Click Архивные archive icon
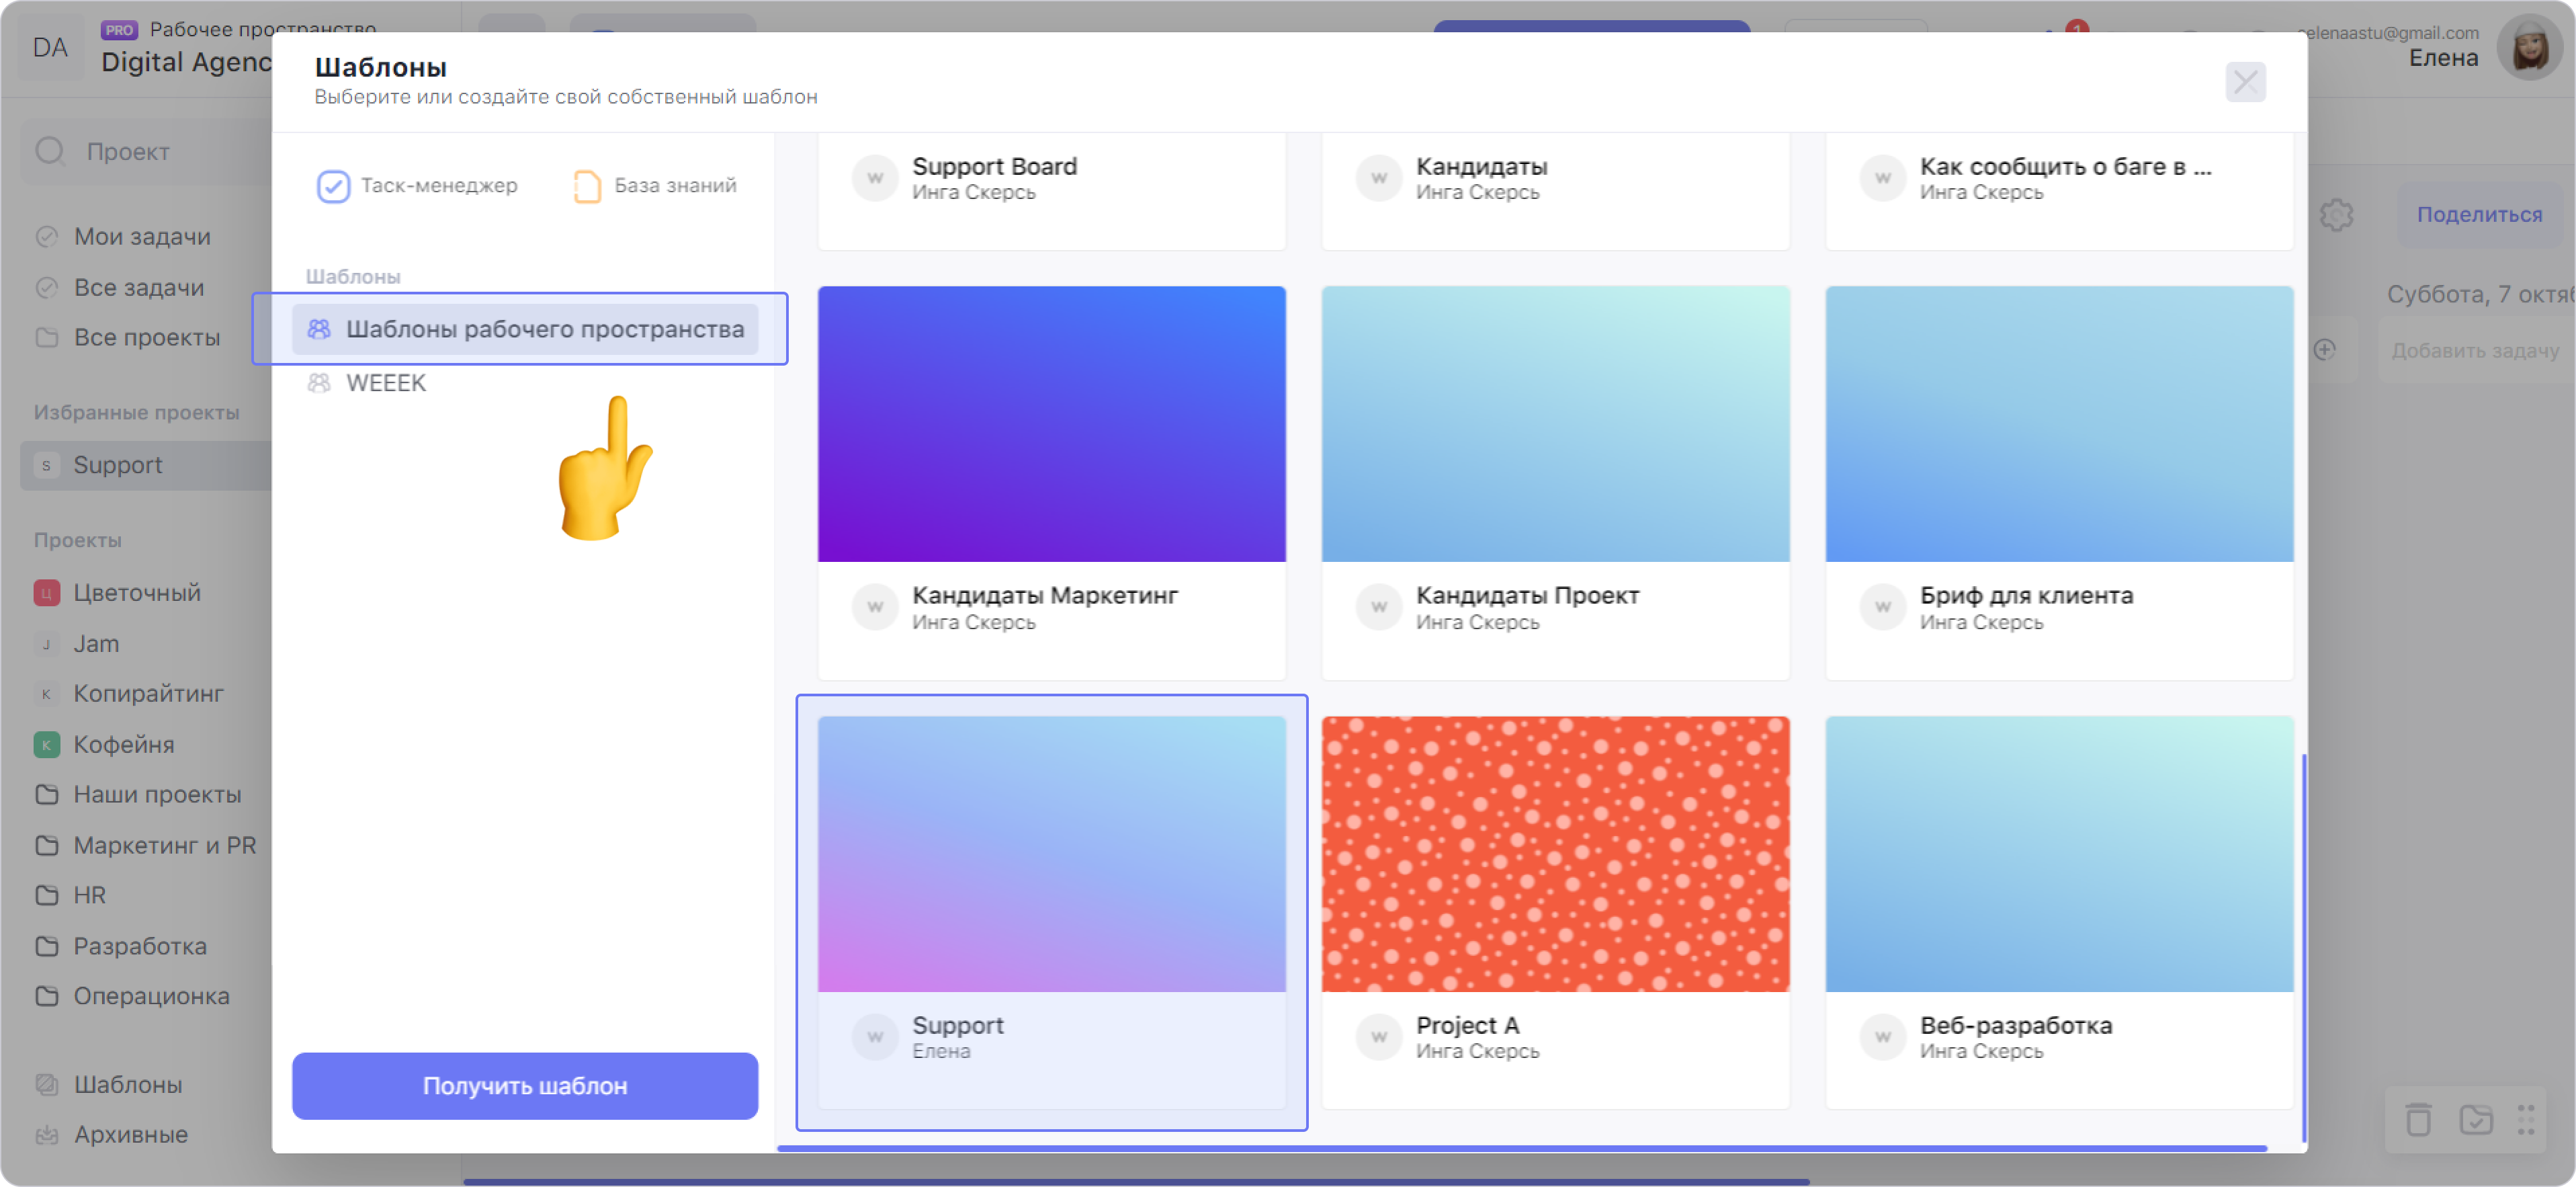Image resolution: width=2576 pixels, height=1187 pixels. (46, 1135)
